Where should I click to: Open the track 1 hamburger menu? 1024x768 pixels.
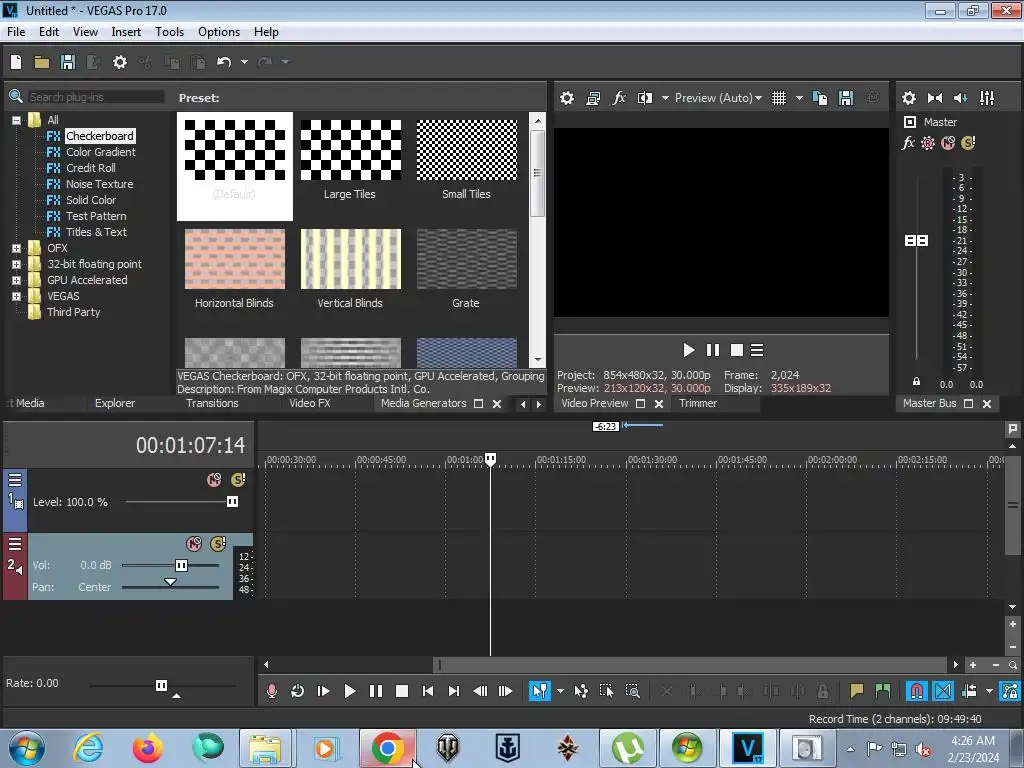[x=14, y=480]
